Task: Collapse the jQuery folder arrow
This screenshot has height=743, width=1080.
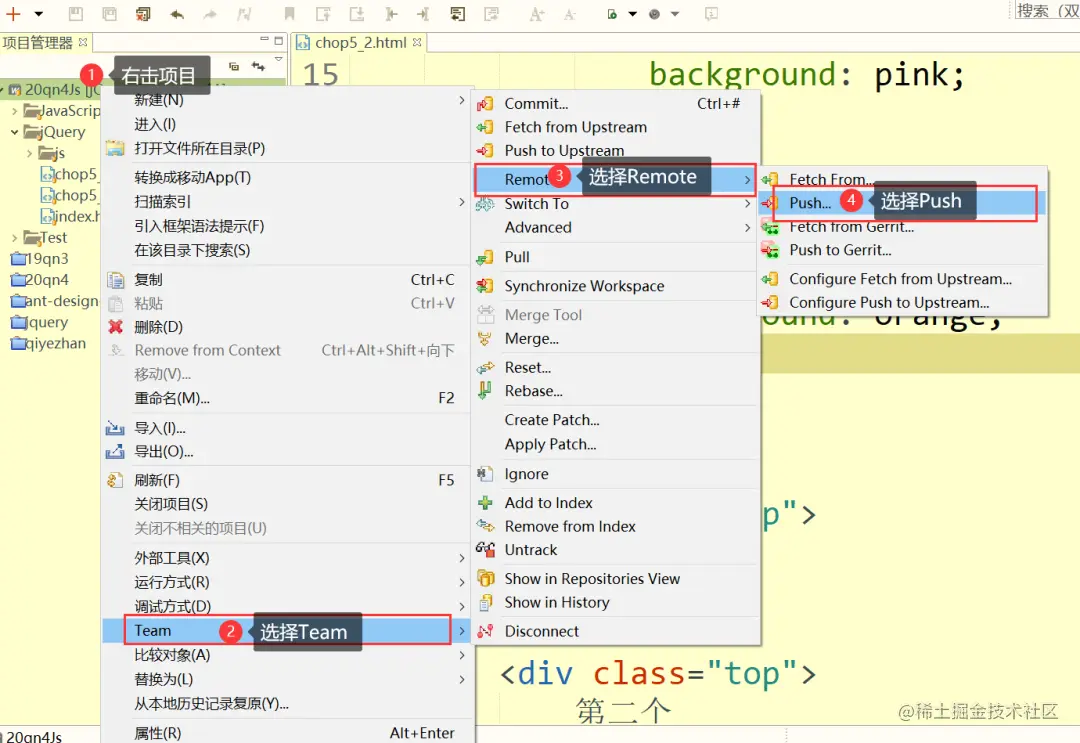Action: (14, 132)
